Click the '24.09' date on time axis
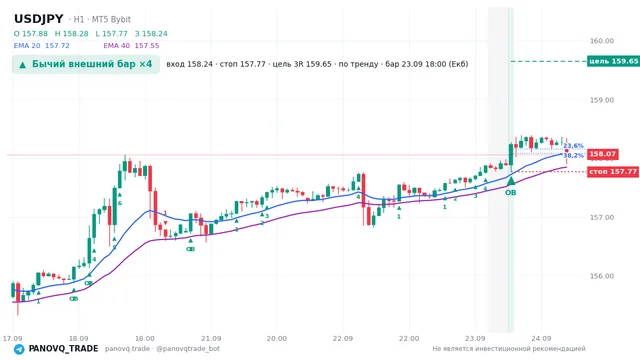 pyautogui.click(x=541, y=338)
